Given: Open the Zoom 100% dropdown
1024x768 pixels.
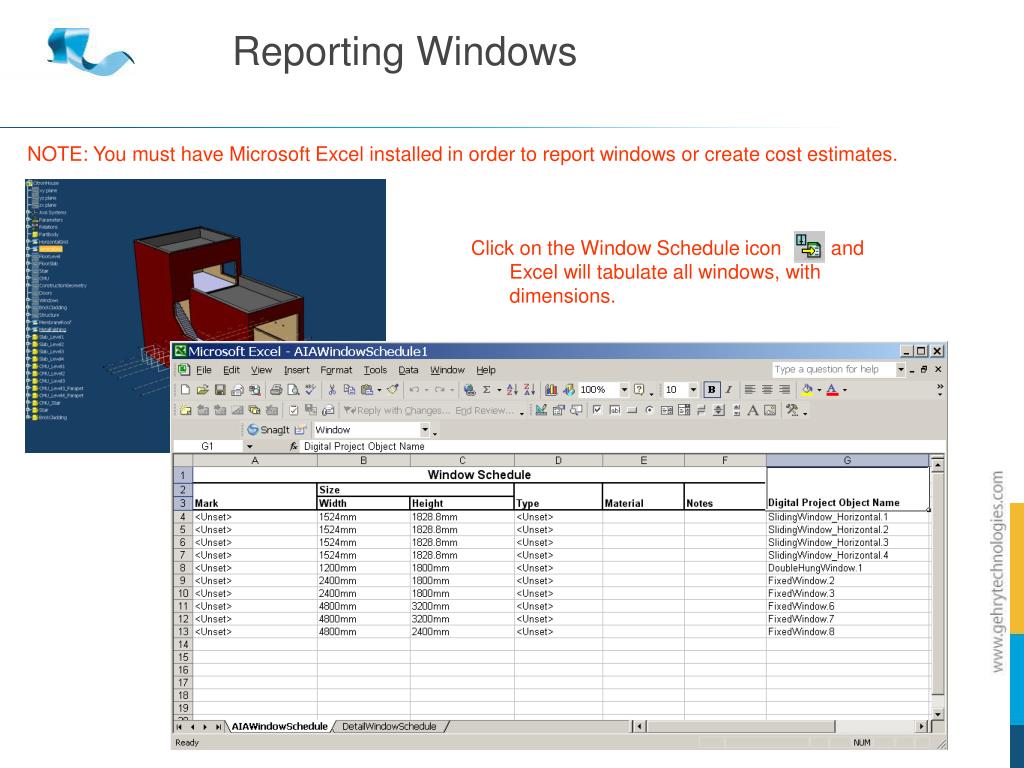Looking at the screenshot, I should tap(624, 390).
